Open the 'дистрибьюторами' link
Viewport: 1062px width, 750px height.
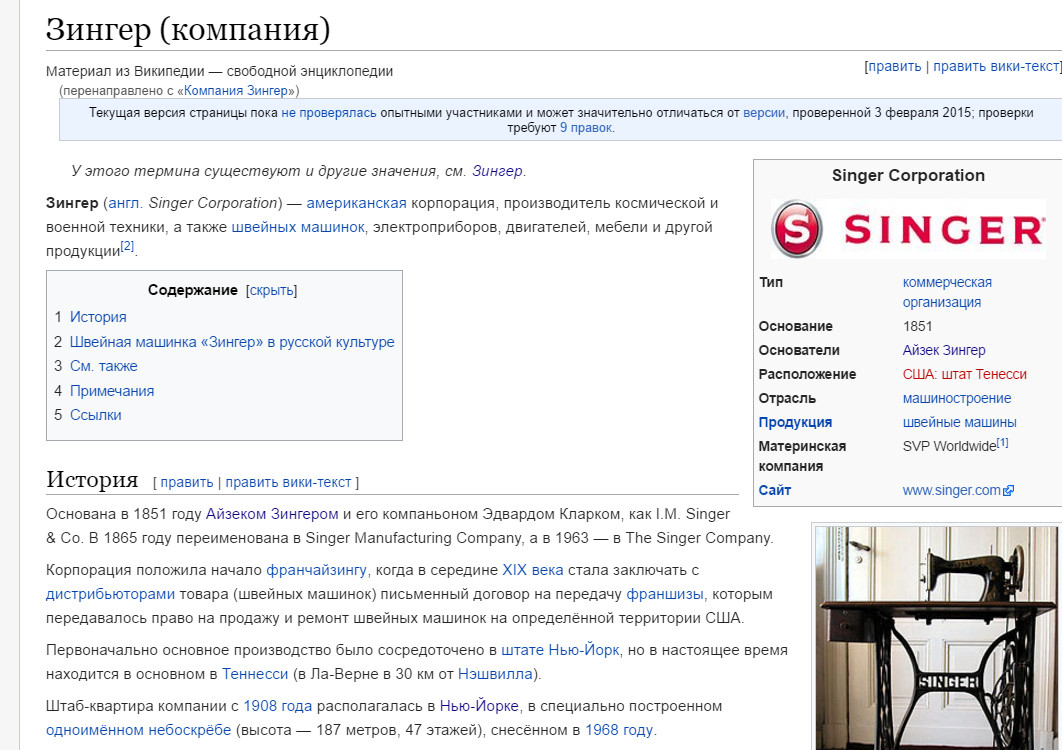coord(110,594)
